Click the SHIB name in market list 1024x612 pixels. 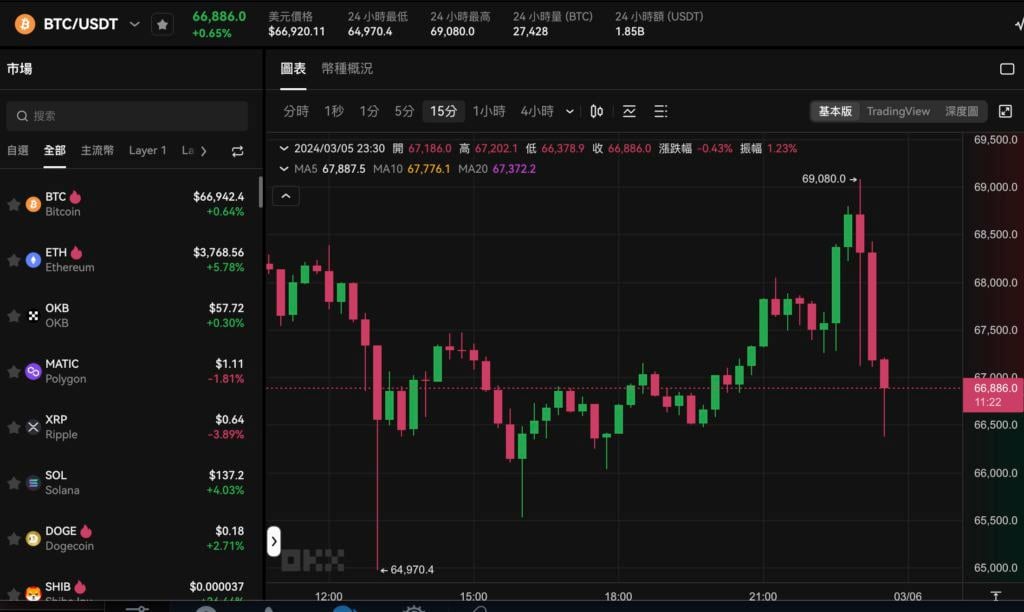click(57, 587)
